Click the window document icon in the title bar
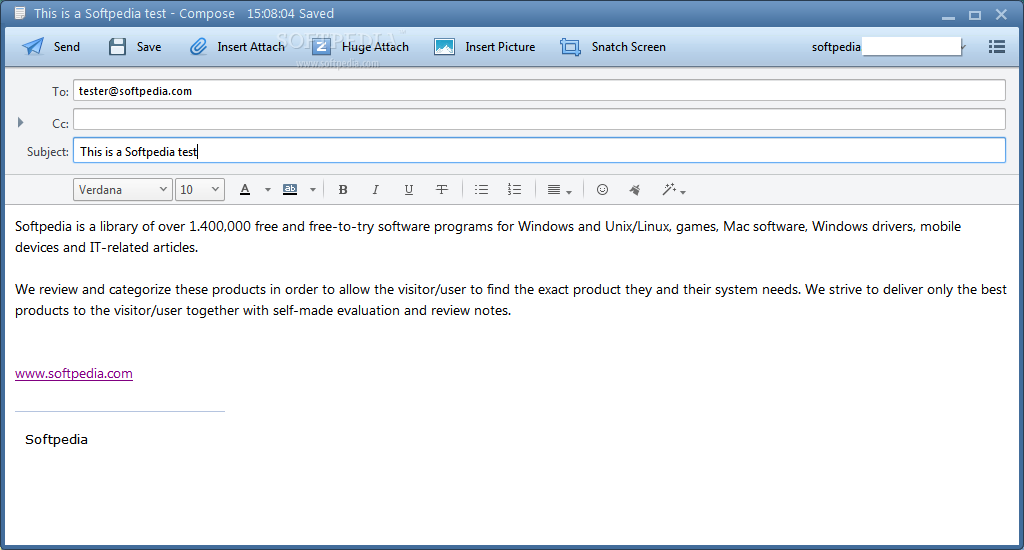 click(x=20, y=13)
